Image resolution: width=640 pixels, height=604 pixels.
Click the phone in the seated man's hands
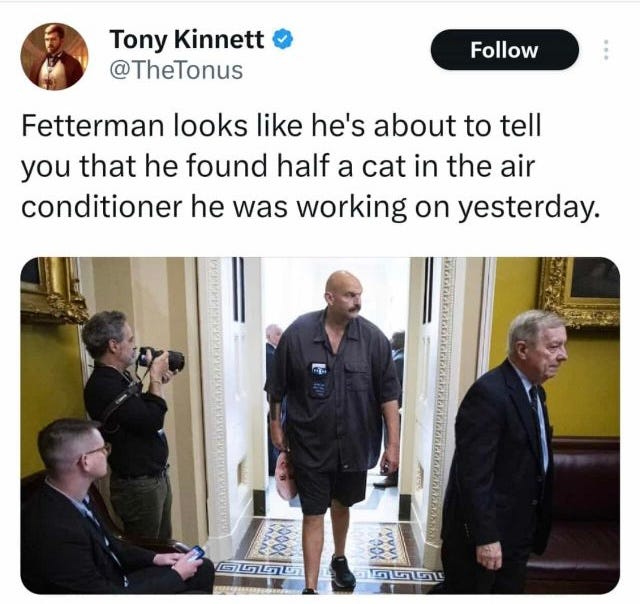point(196,553)
